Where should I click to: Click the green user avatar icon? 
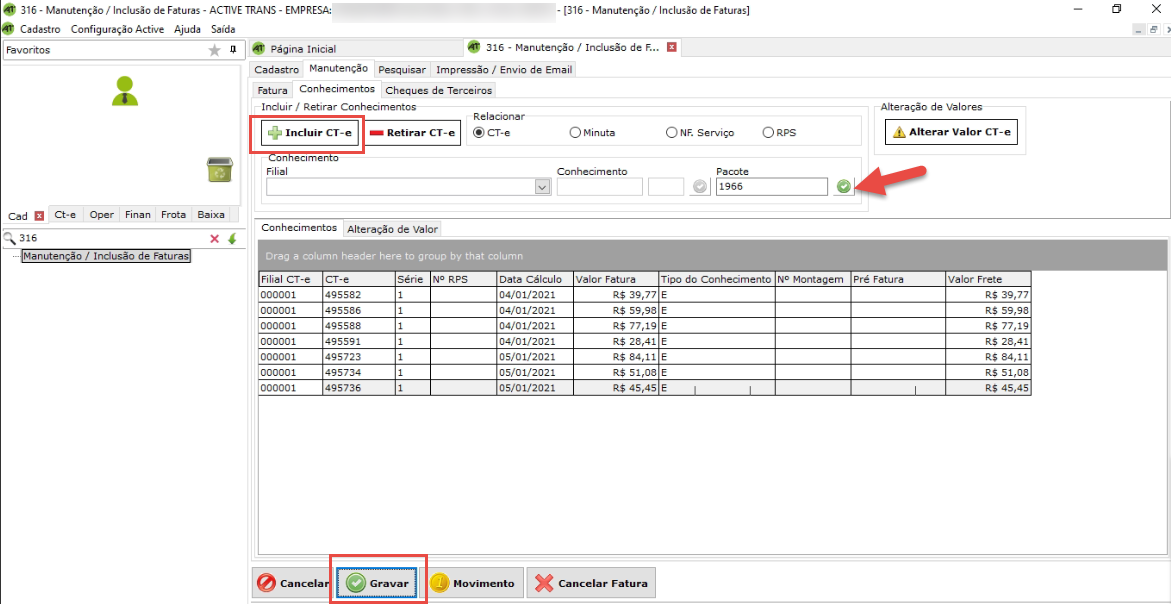125,91
